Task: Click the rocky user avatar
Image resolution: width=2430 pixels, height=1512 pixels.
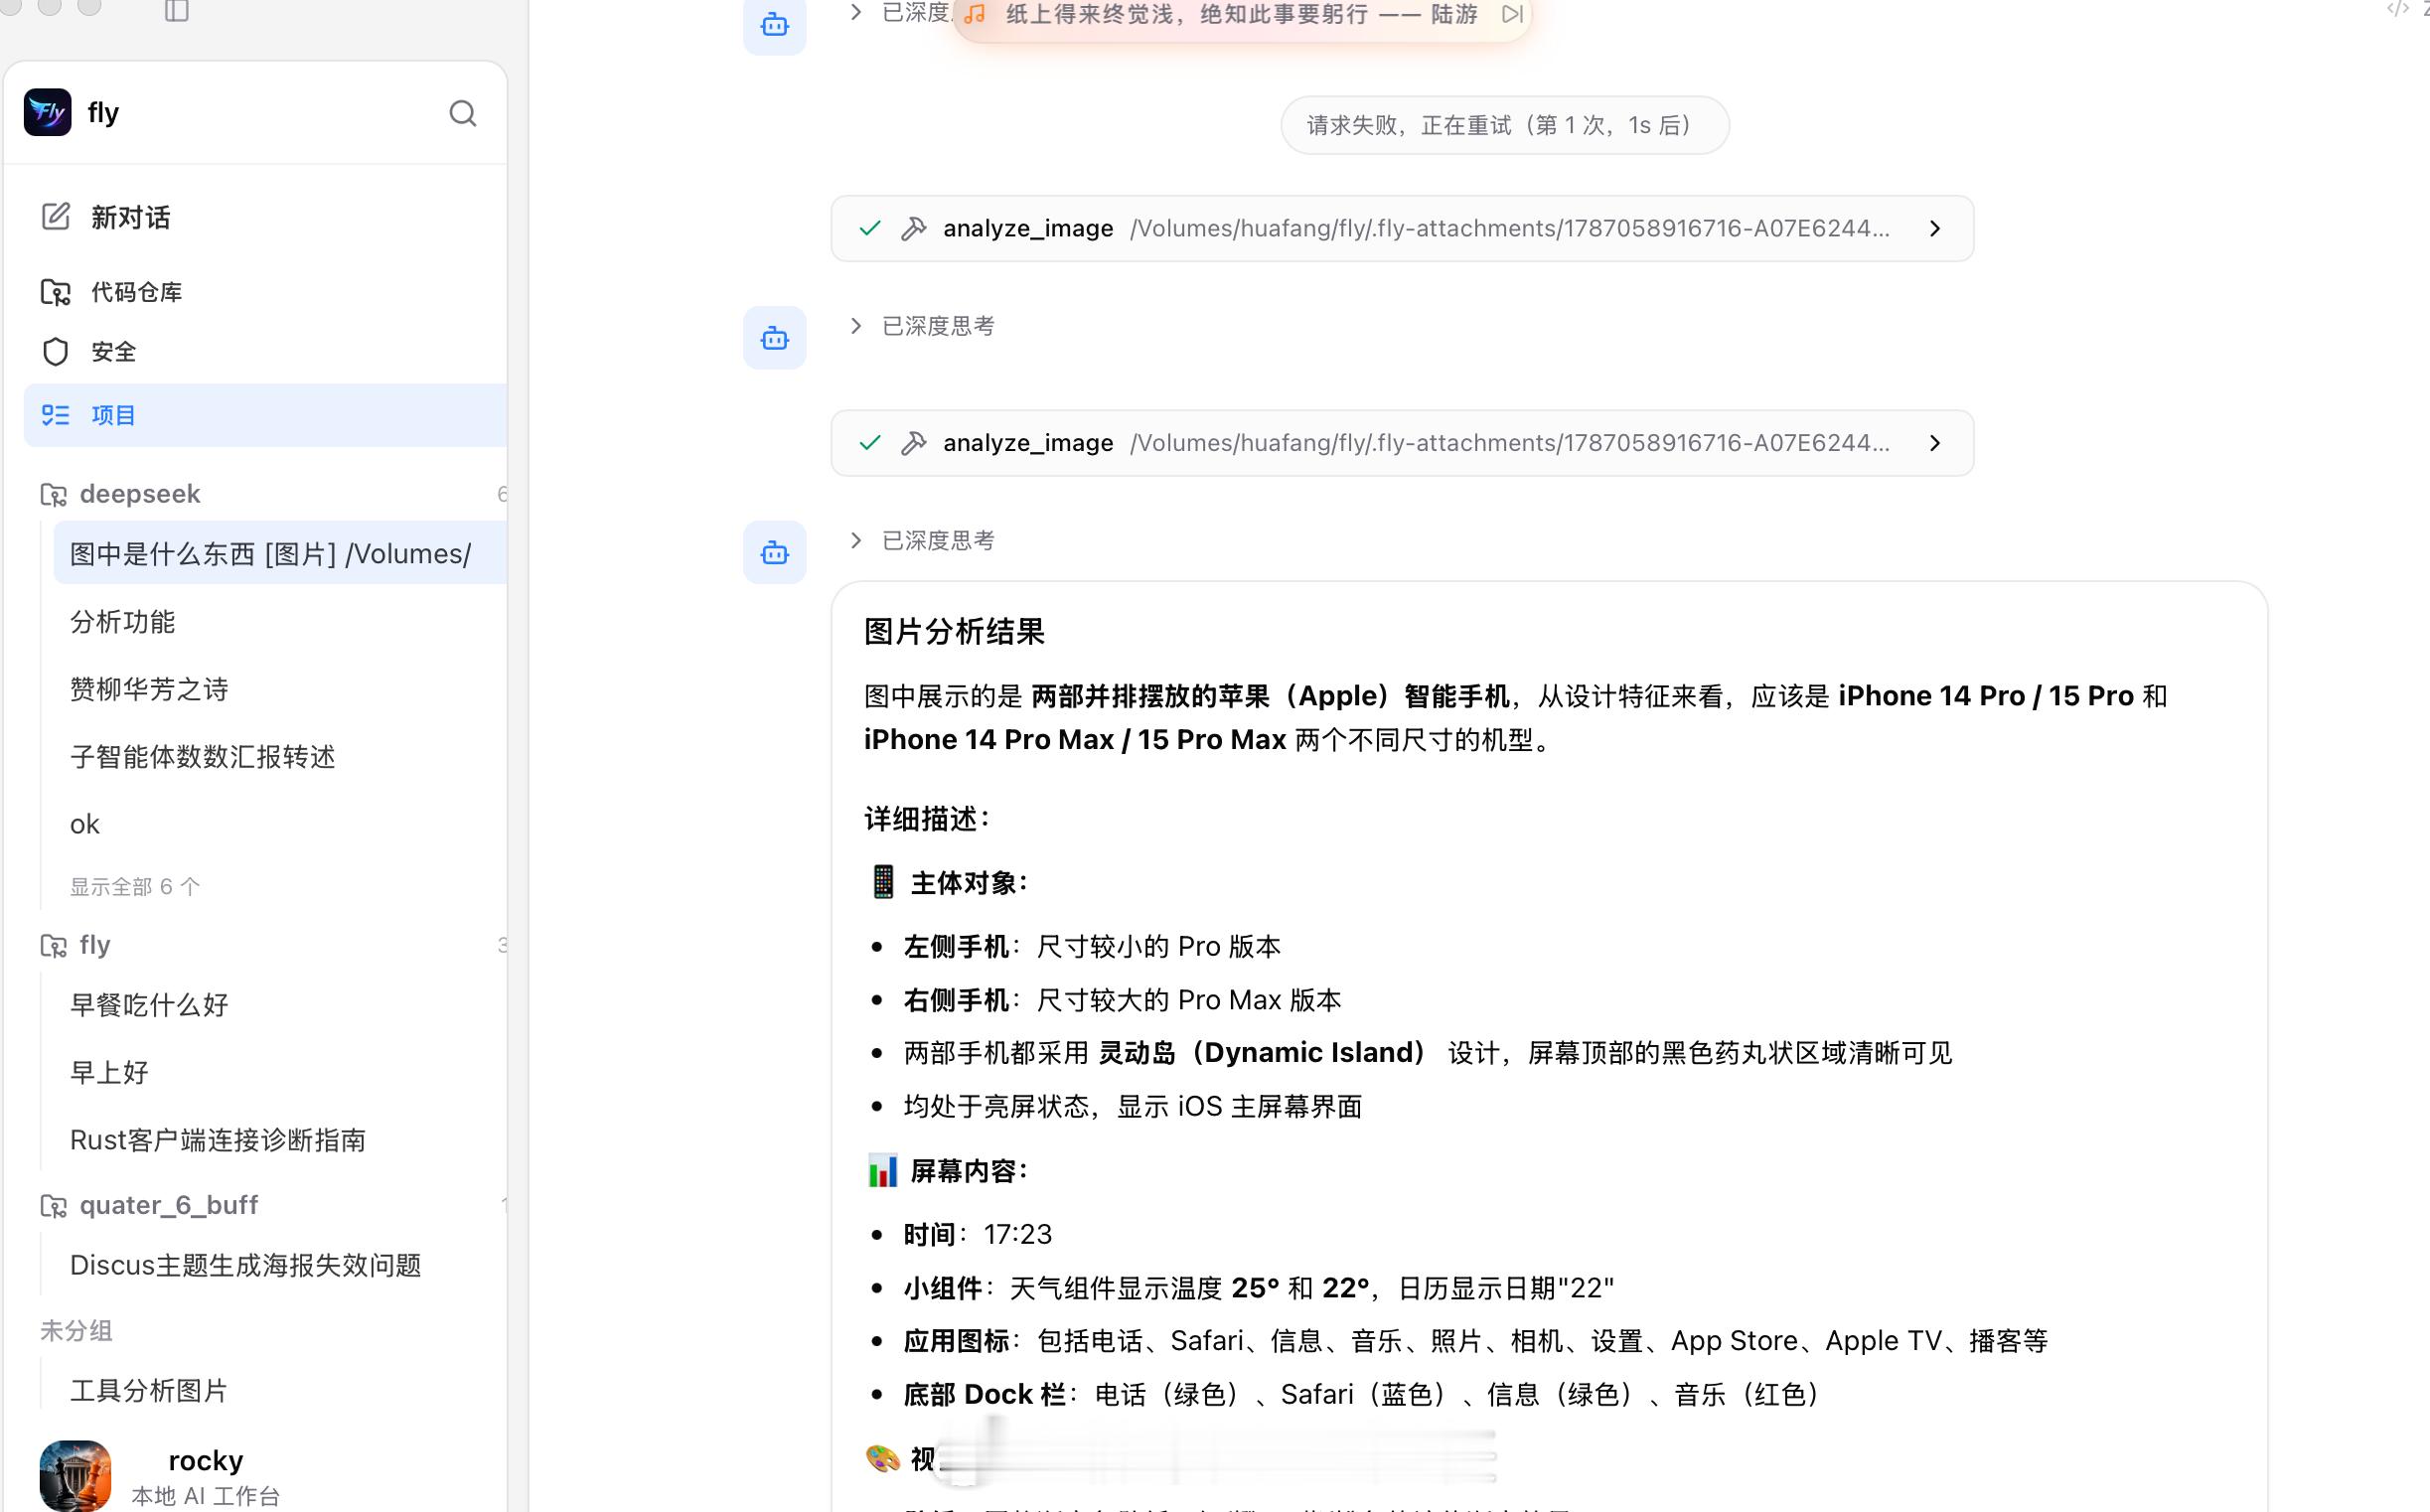Action: [x=75, y=1475]
